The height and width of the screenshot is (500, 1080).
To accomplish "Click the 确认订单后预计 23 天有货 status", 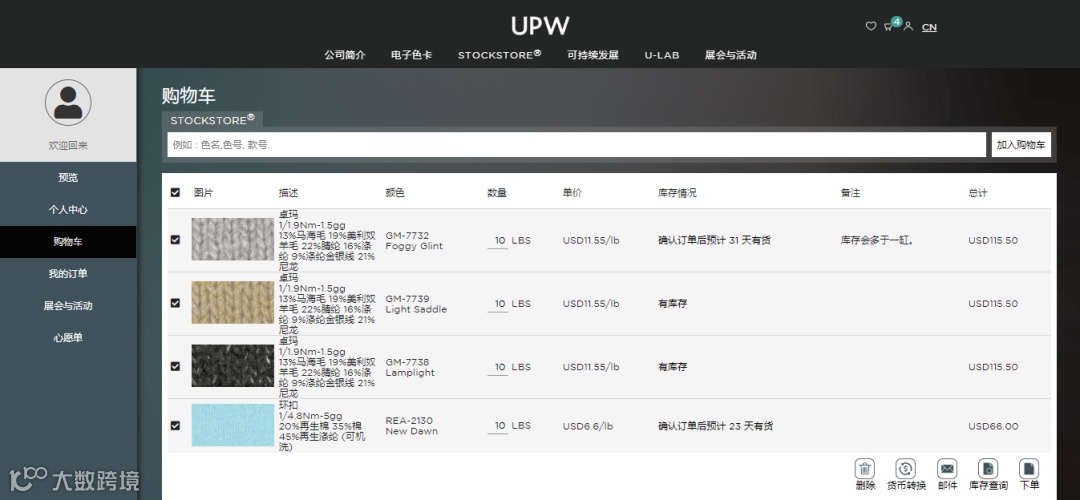I will click(x=716, y=426).
